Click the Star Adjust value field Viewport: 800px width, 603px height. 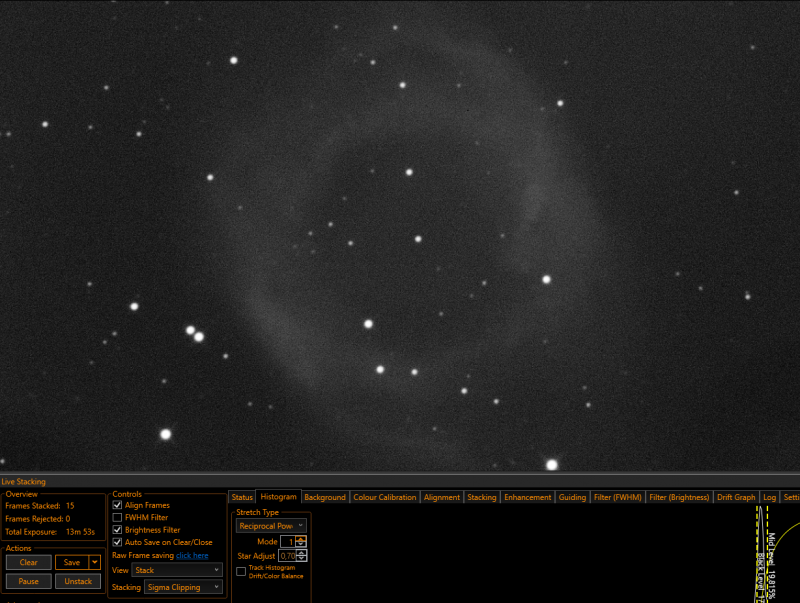[288, 556]
